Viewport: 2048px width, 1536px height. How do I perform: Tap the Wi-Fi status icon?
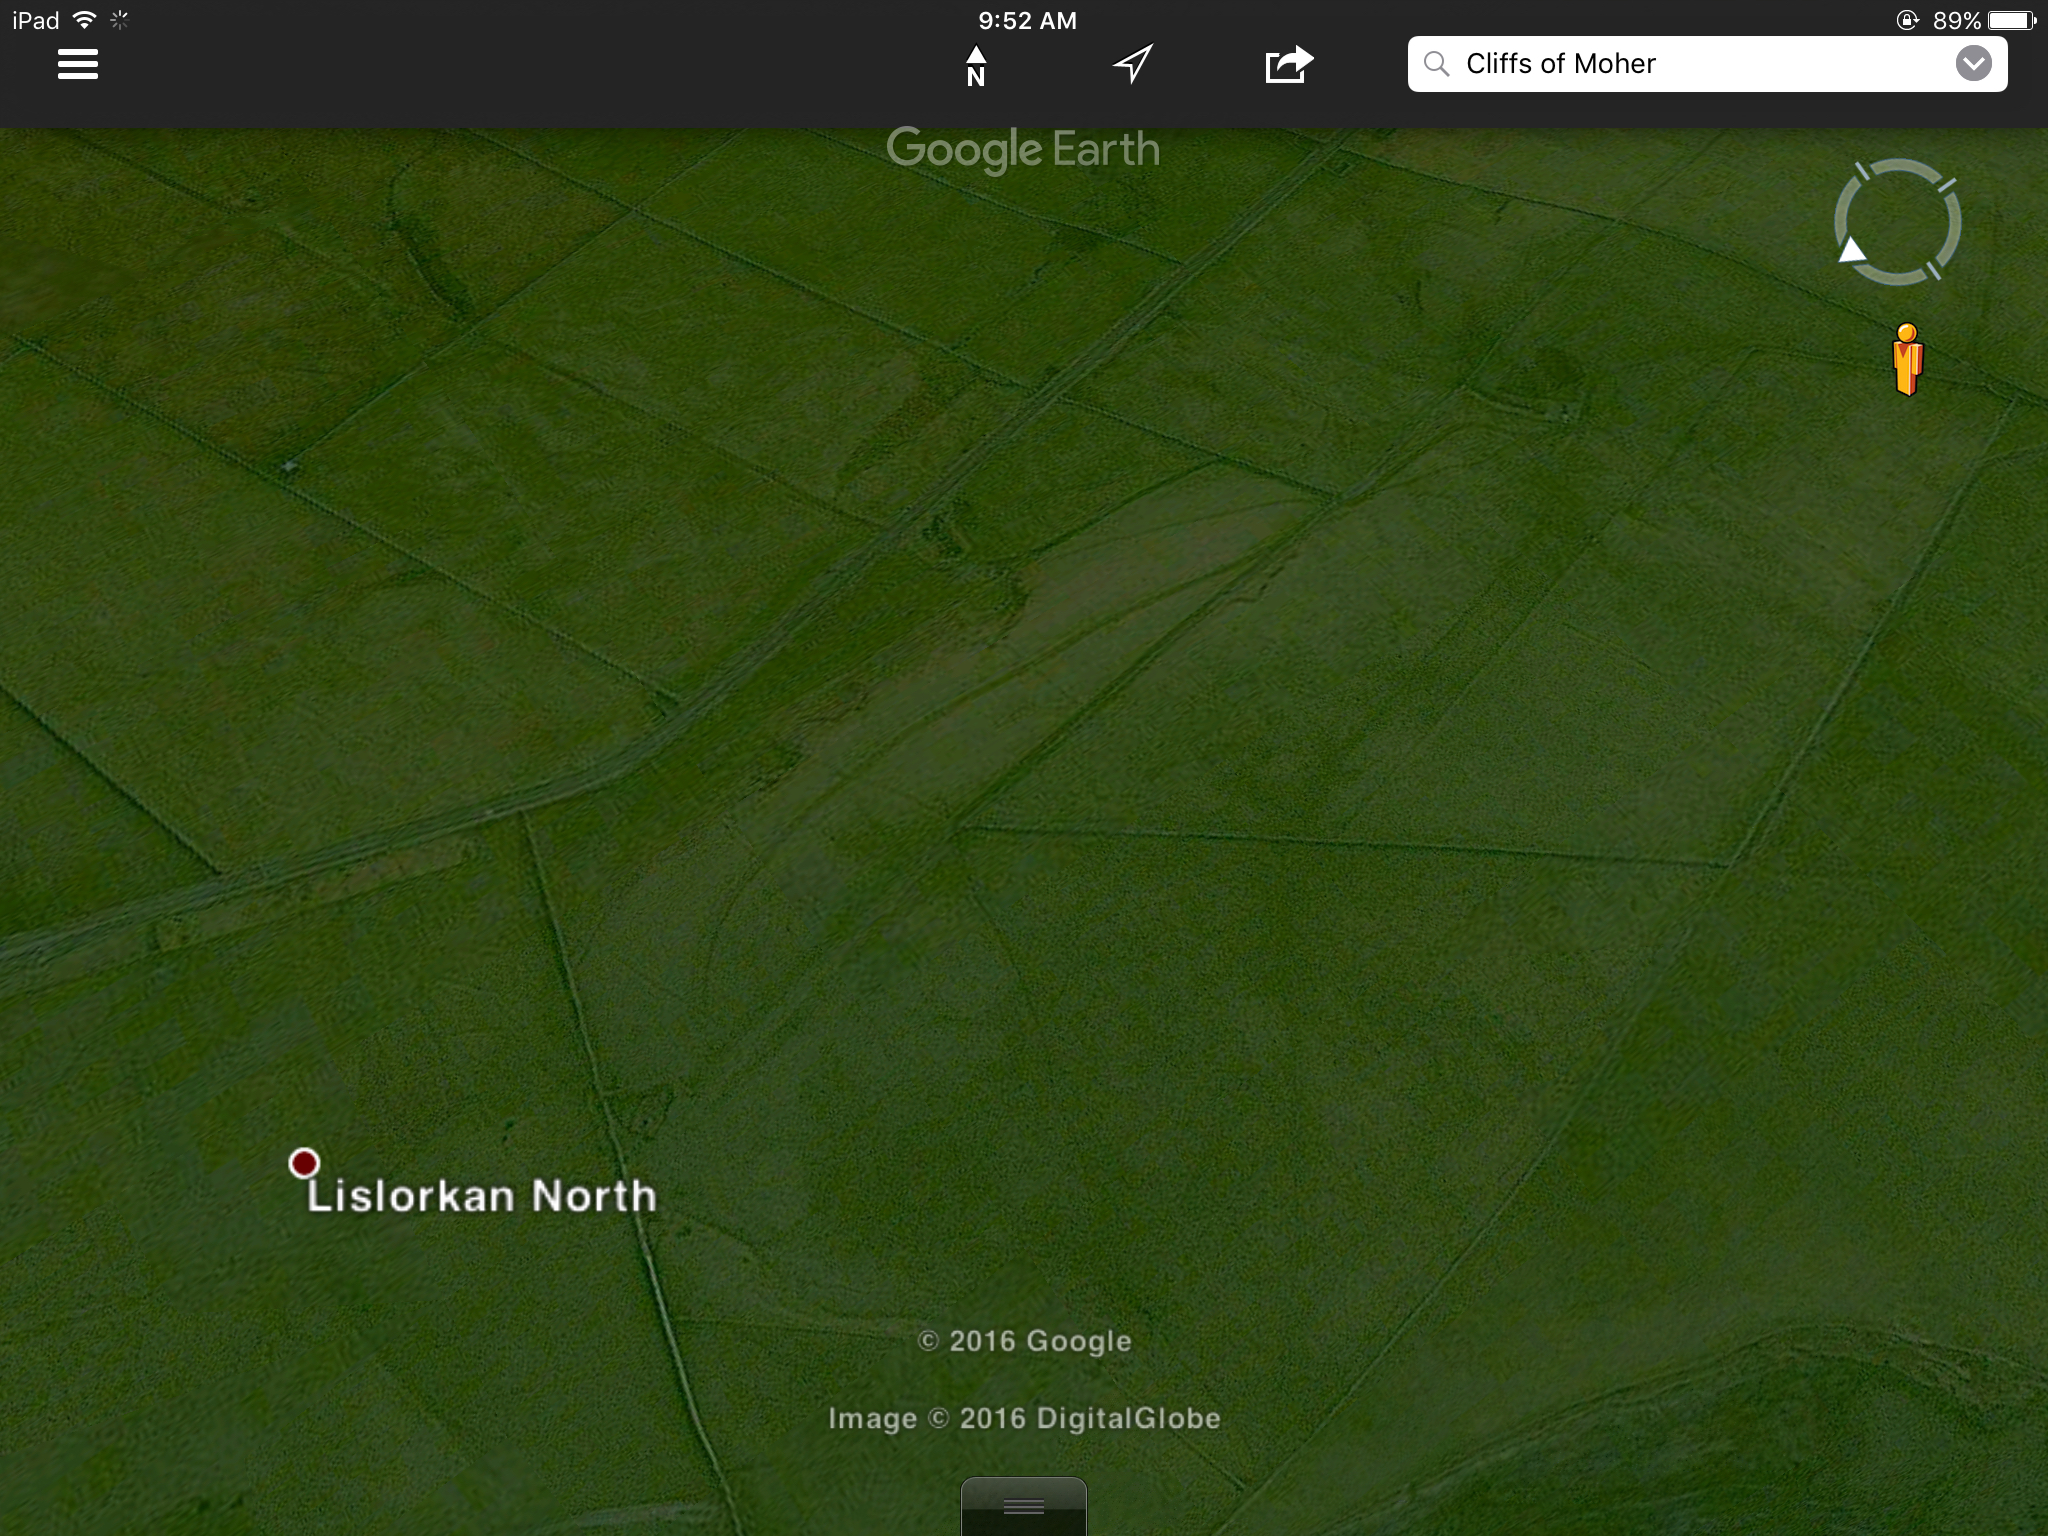click(x=86, y=20)
